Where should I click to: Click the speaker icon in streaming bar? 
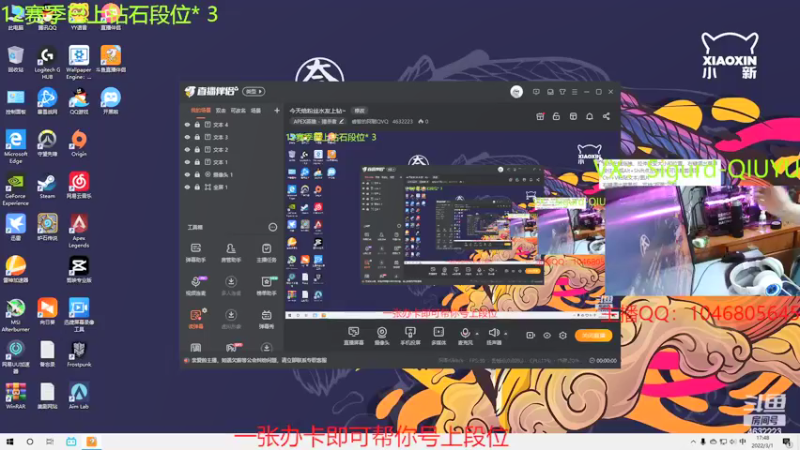point(493,333)
